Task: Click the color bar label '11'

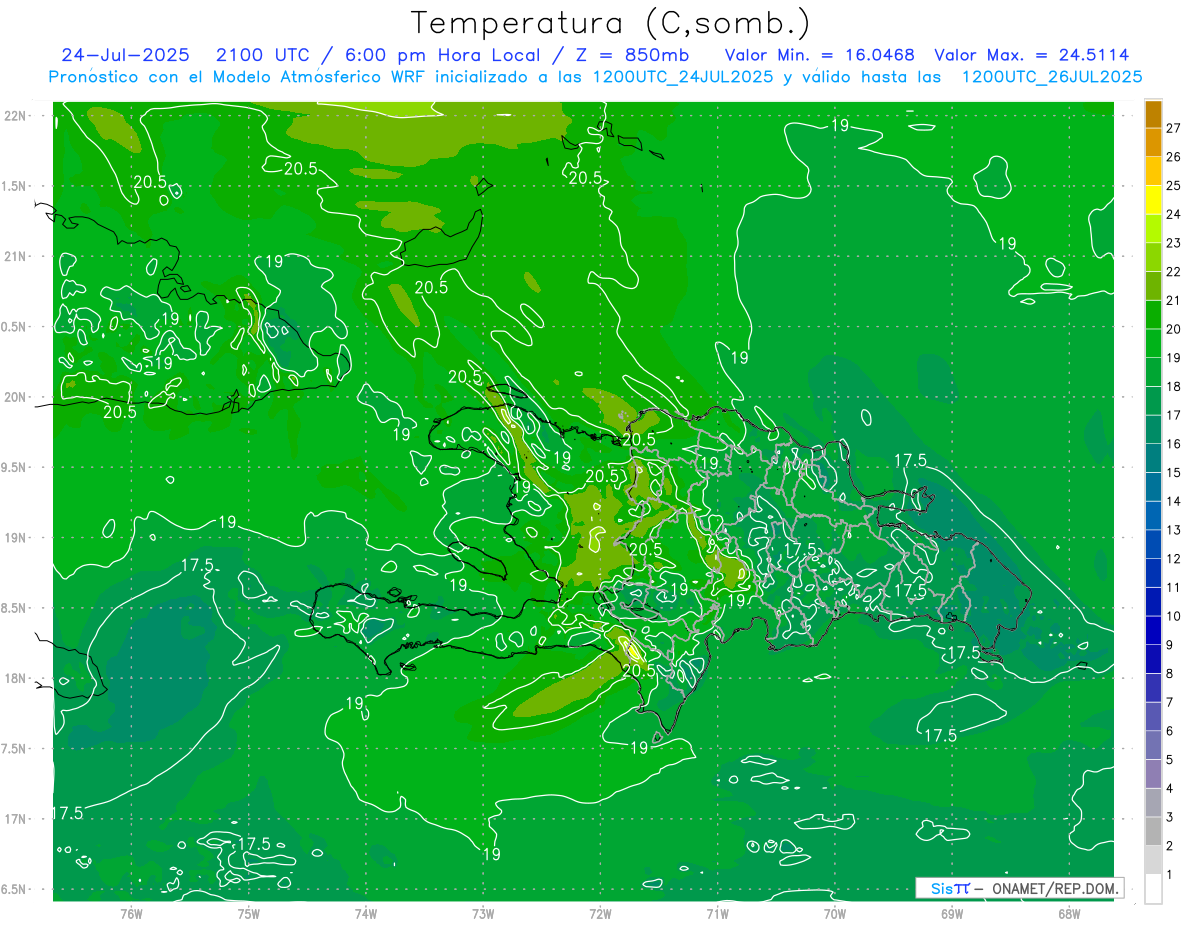Action: (1174, 588)
